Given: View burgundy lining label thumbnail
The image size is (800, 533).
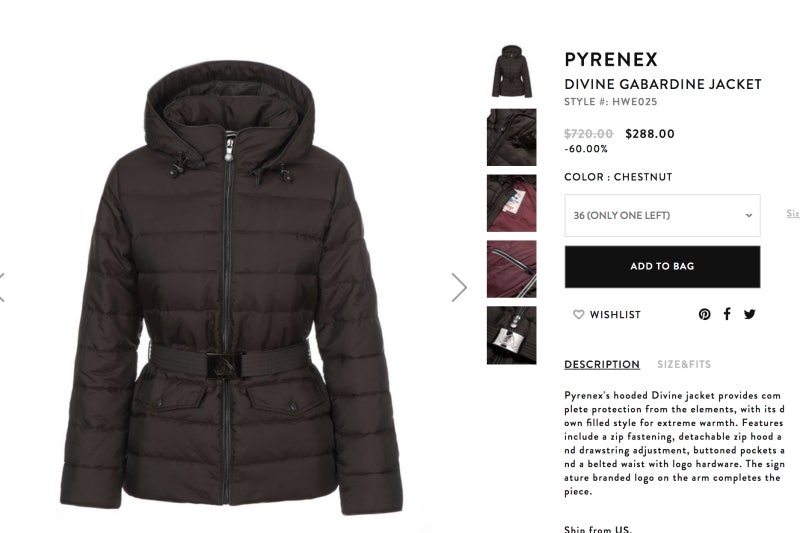Looking at the screenshot, I should point(511,203).
